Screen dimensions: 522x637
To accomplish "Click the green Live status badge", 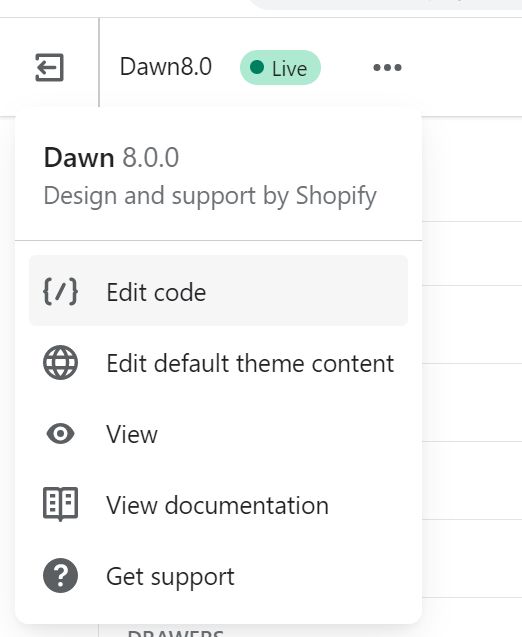I will pyautogui.click(x=280, y=67).
